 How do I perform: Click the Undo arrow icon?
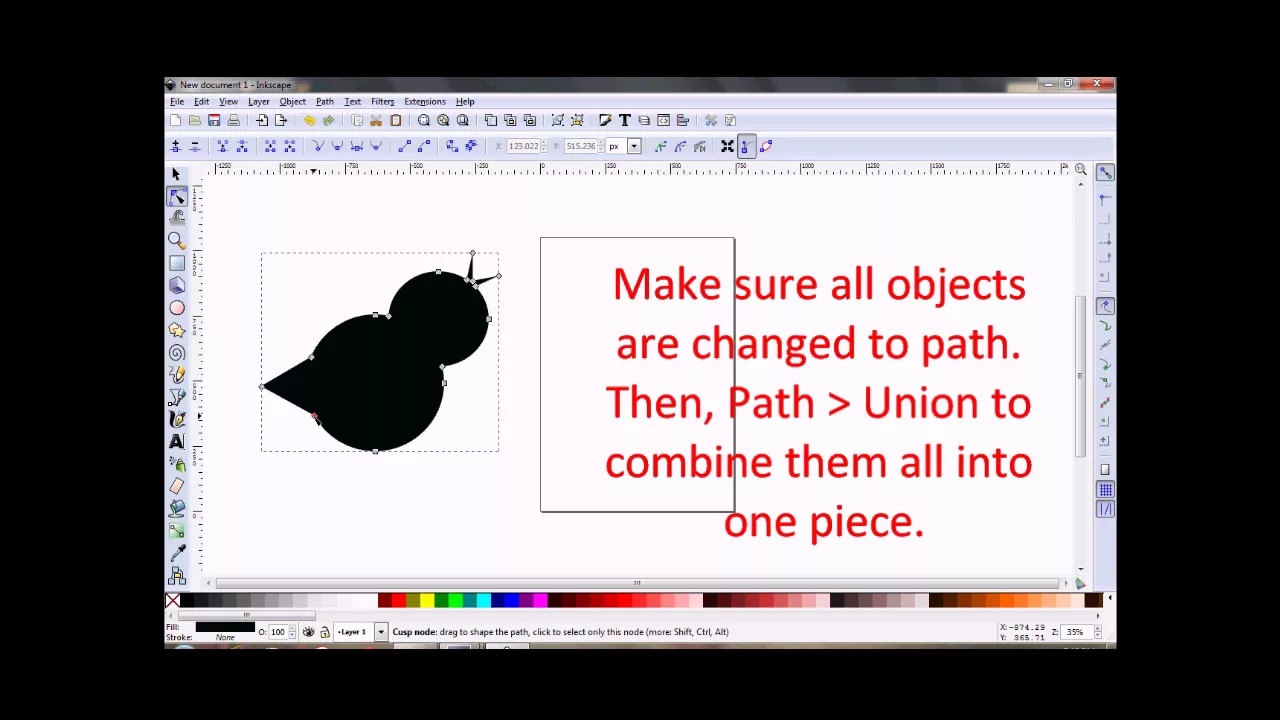tap(309, 120)
